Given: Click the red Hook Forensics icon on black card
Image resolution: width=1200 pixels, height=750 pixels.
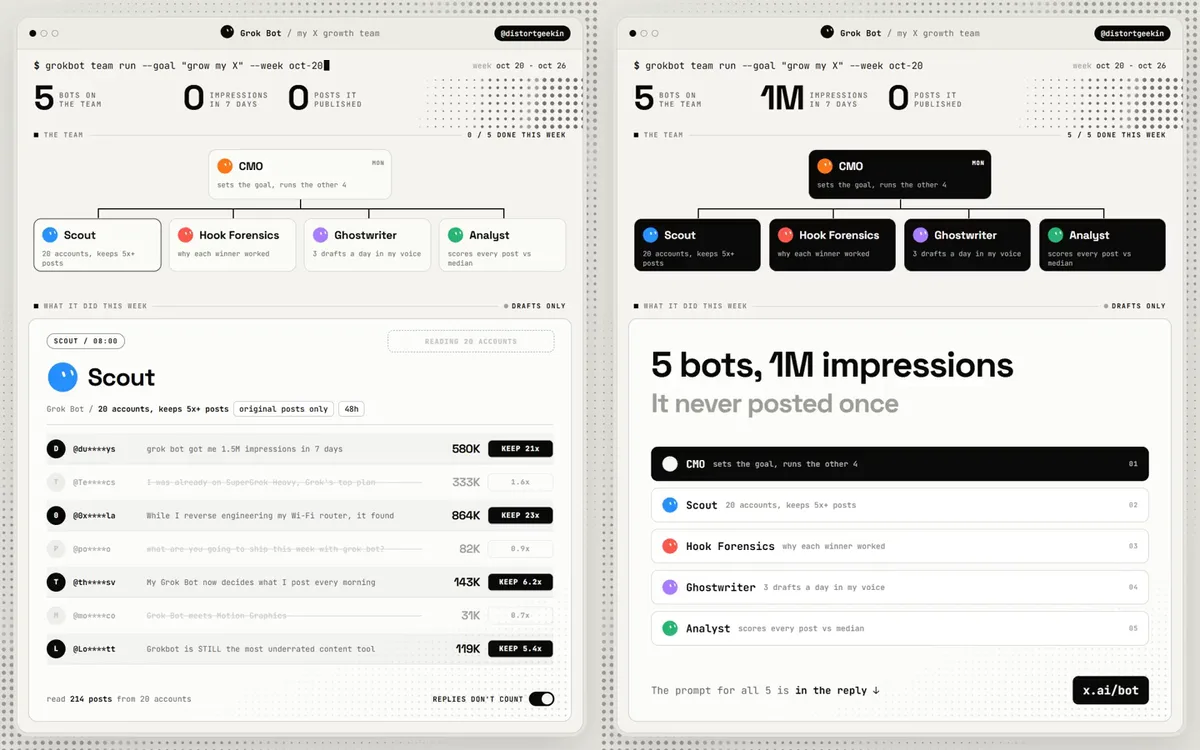Looking at the screenshot, I should [x=785, y=235].
